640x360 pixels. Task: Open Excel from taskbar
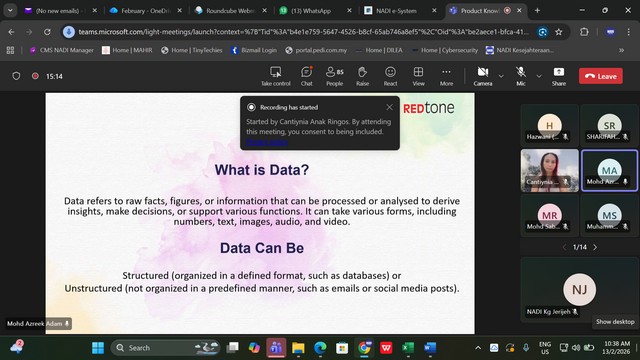pyautogui.click(x=408, y=348)
